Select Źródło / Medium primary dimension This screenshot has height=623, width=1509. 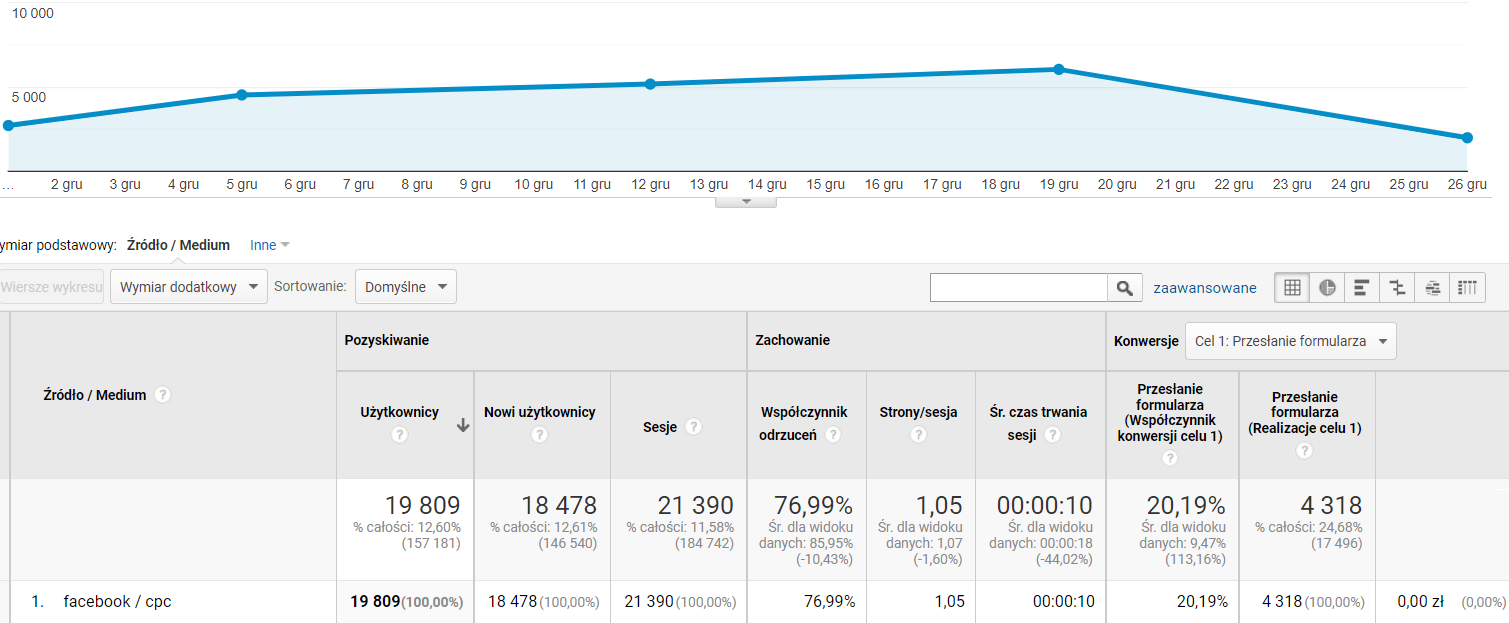coord(178,245)
